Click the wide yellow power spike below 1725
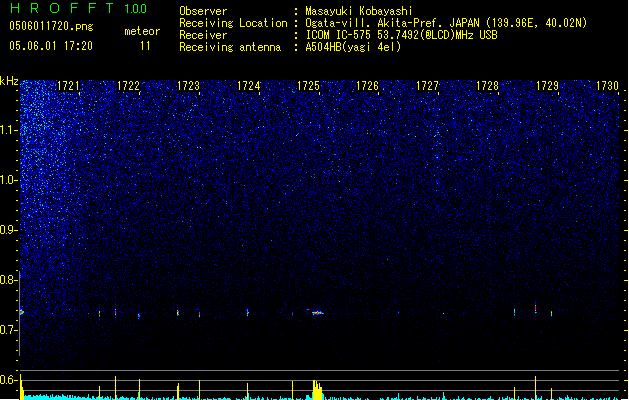The width and height of the screenshot is (629, 400). coord(317,390)
